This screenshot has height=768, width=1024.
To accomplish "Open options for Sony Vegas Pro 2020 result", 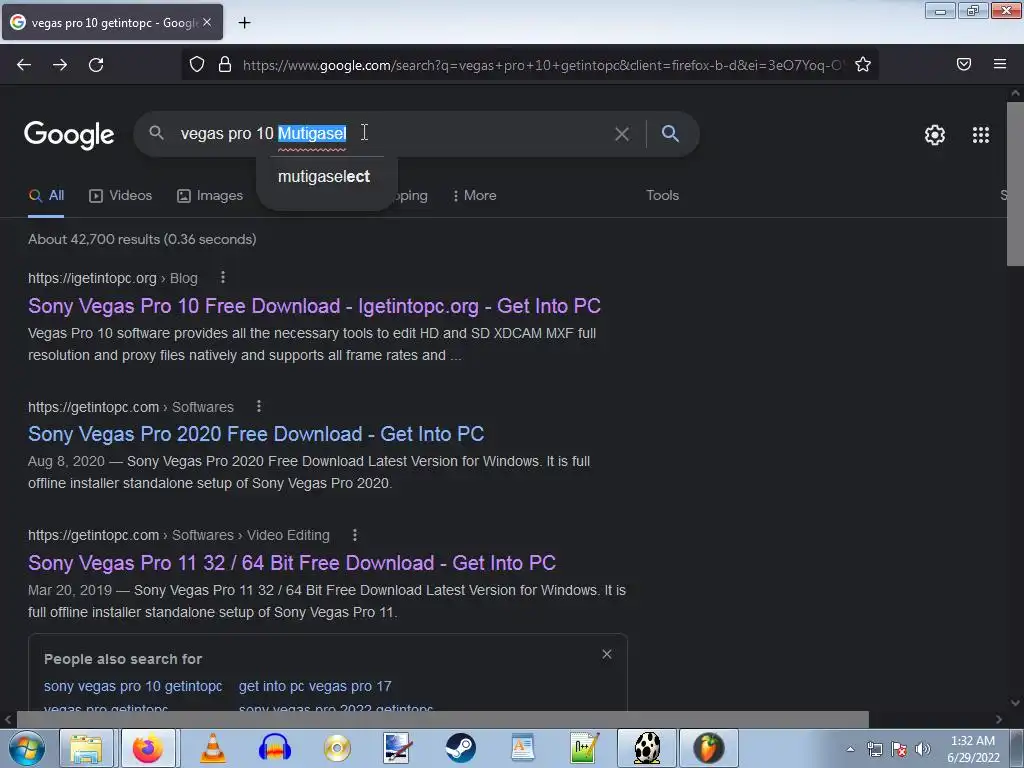I will click(259, 406).
